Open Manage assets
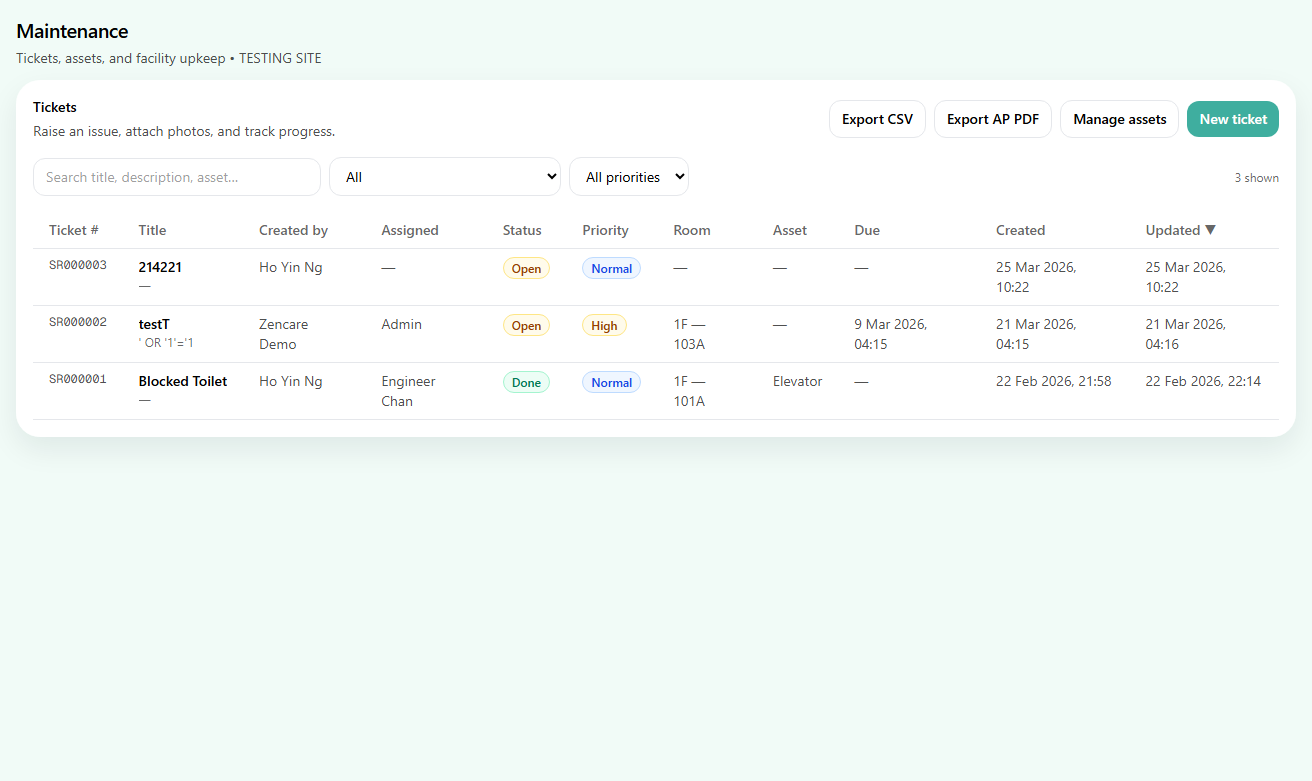The height and width of the screenshot is (781, 1312). point(1119,119)
